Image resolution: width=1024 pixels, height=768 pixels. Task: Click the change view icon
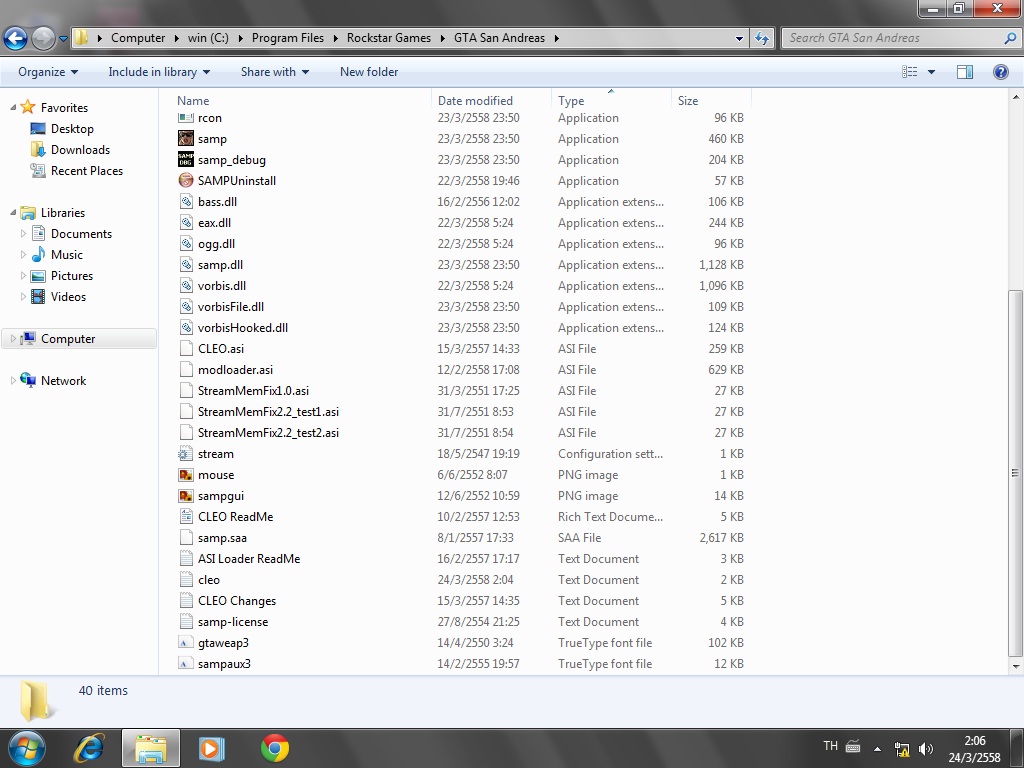(910, 72)
